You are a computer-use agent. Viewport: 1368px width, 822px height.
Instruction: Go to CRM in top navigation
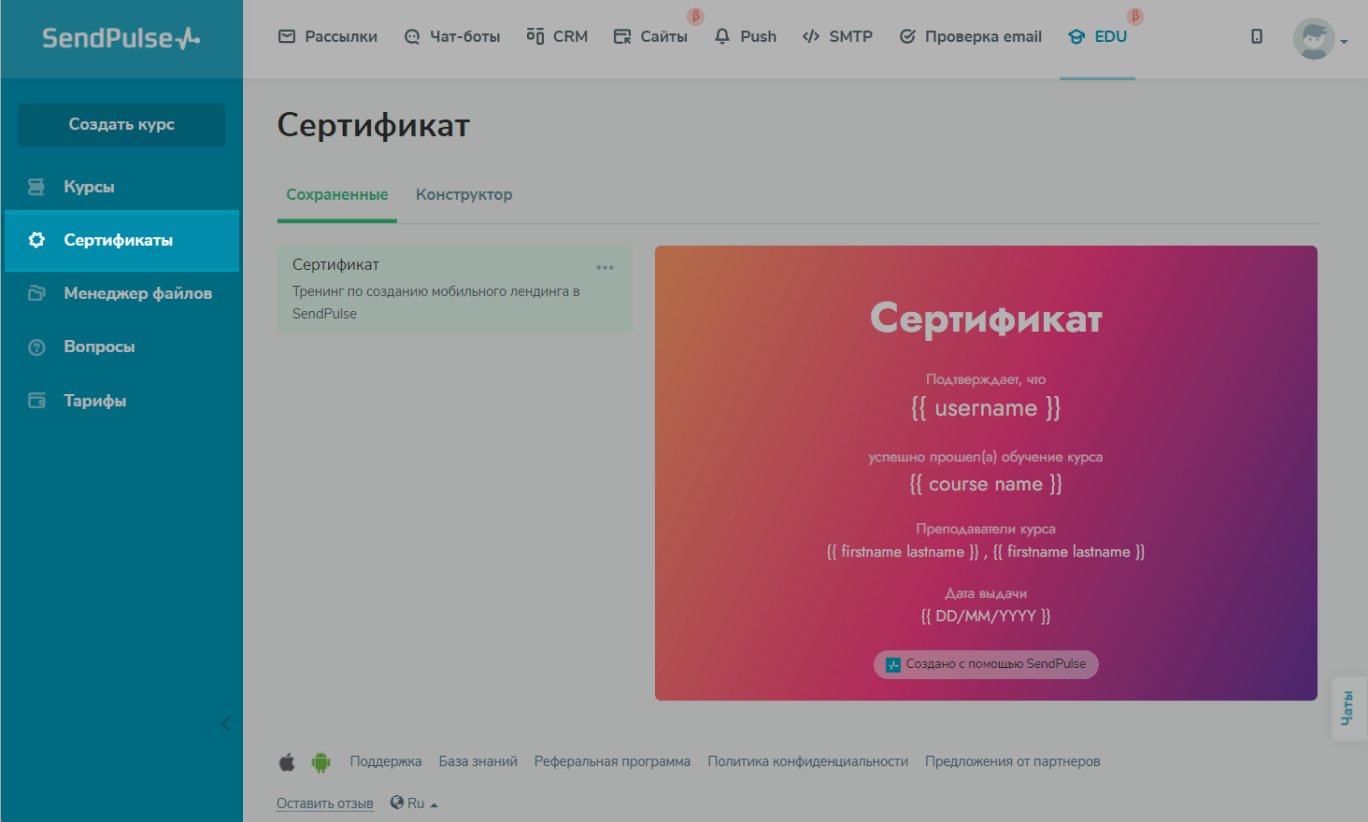[x=557, y=37]
